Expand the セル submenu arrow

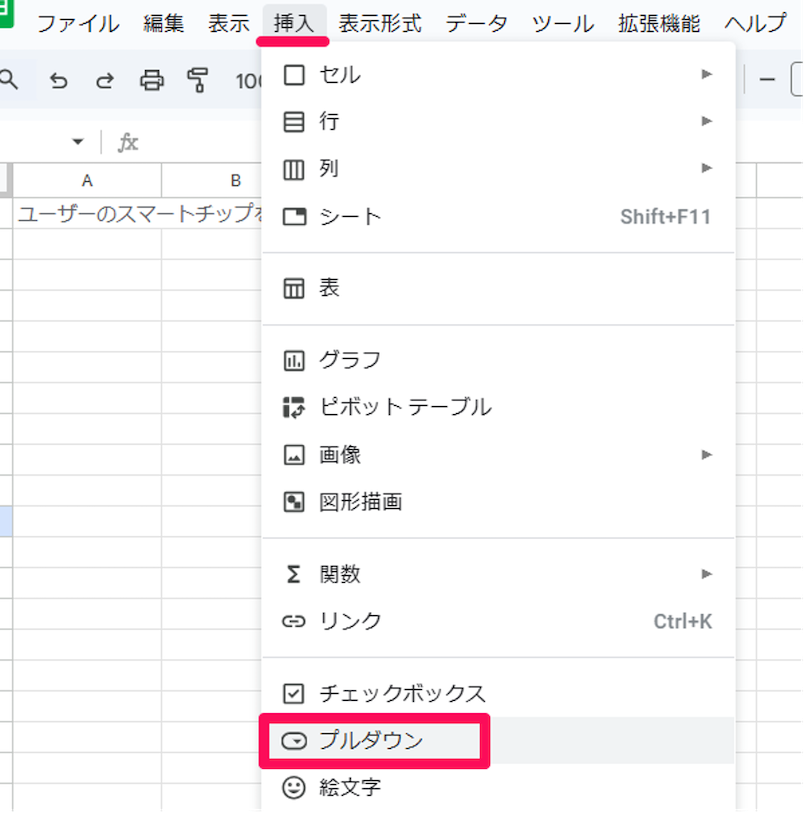point(708,74)
